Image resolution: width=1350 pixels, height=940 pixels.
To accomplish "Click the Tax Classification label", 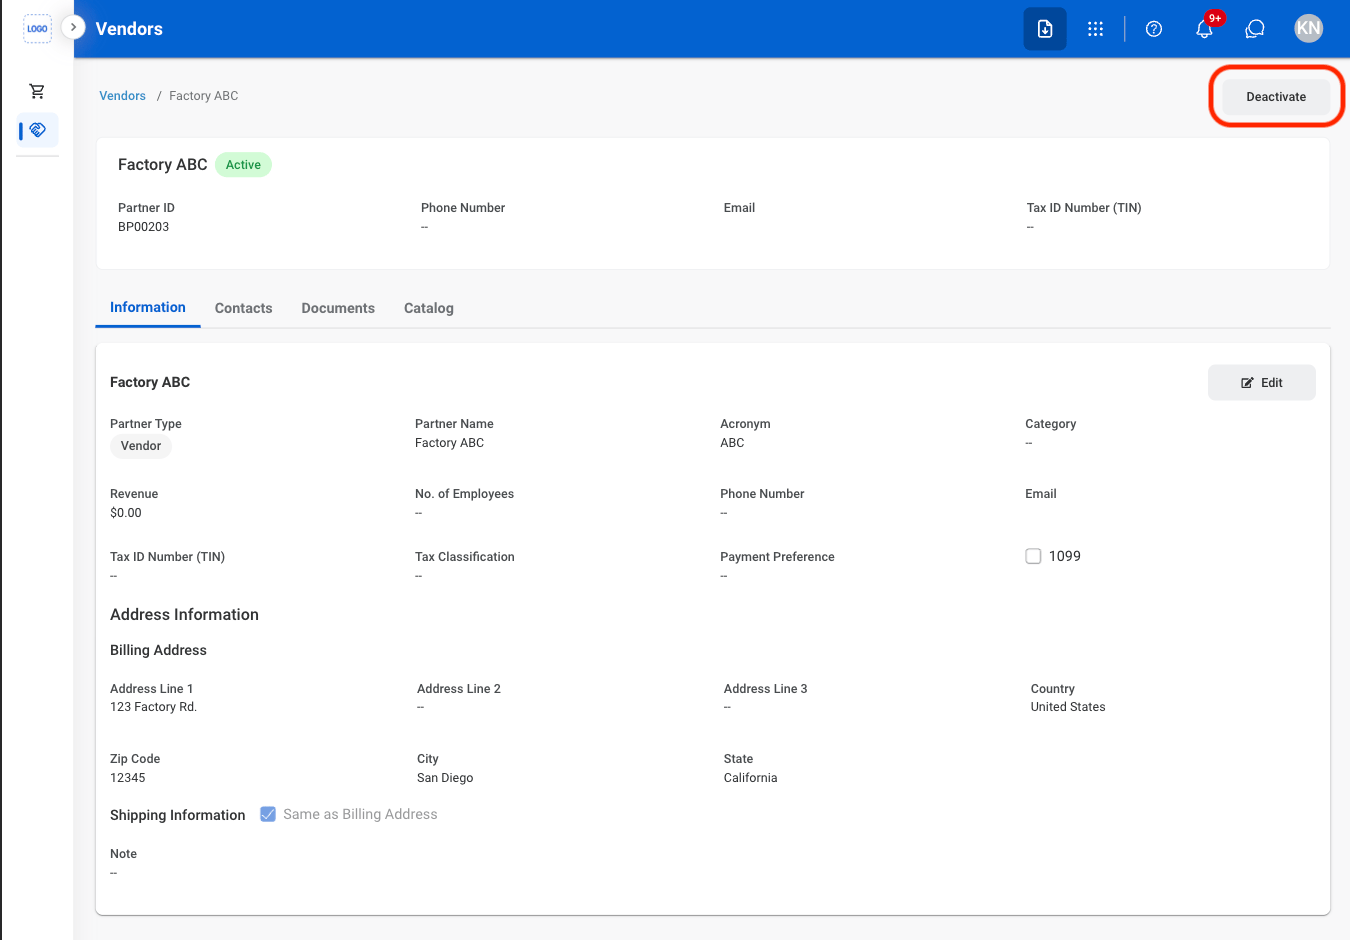I will pyautogui.click(x=465, y=557).
